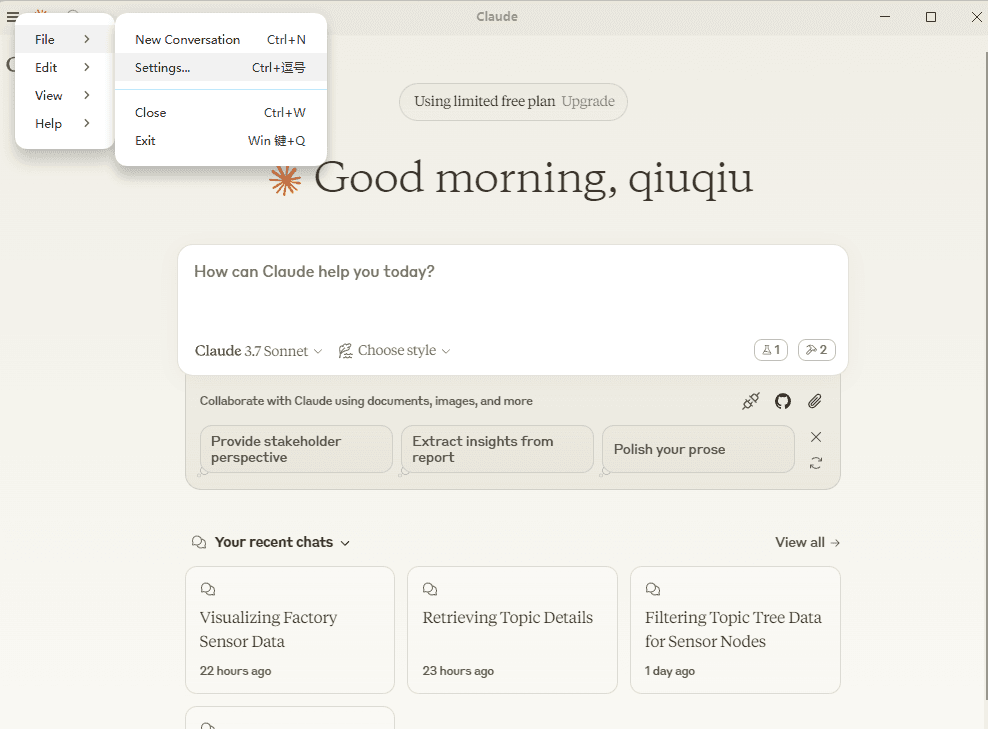Select 'Polish your prose' suggestion

coord(698,449)
